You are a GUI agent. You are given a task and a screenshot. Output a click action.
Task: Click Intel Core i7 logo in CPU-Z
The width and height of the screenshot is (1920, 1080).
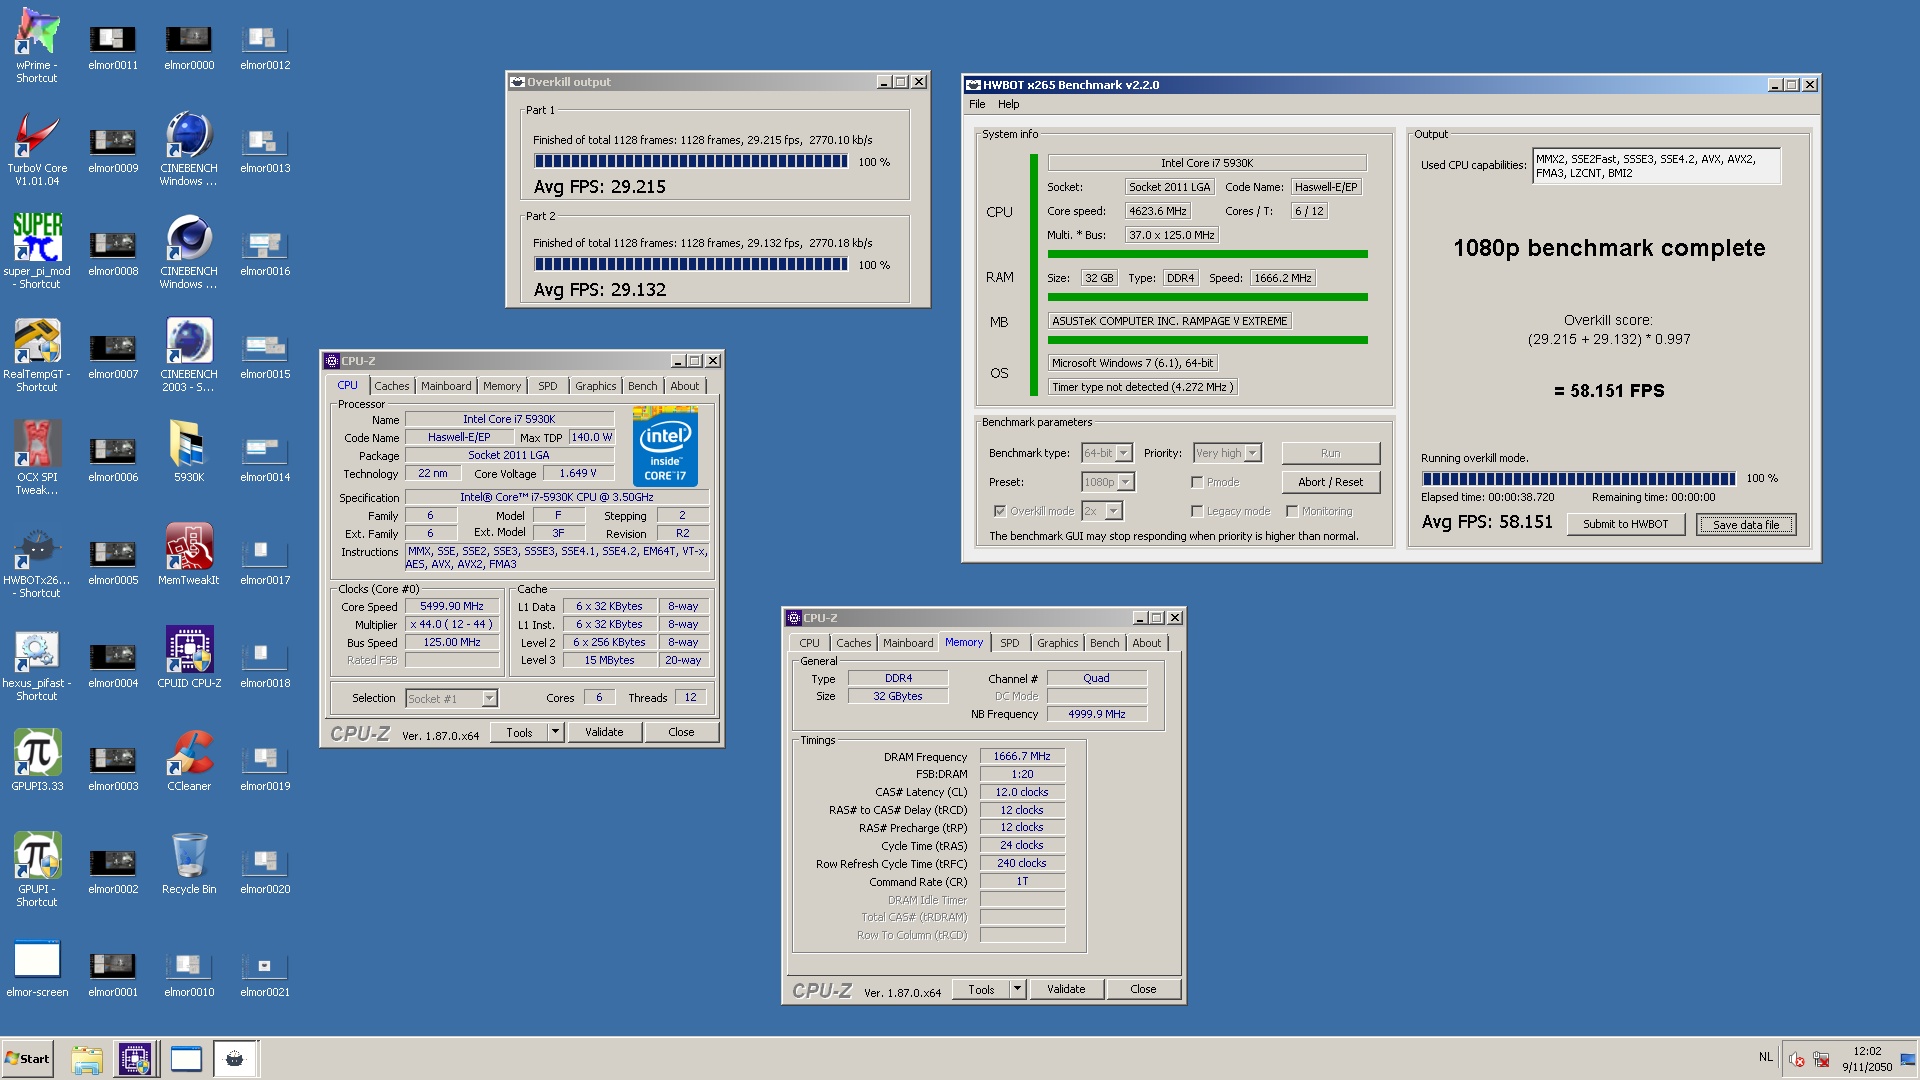pyautogui.click(x=665, y=446)
